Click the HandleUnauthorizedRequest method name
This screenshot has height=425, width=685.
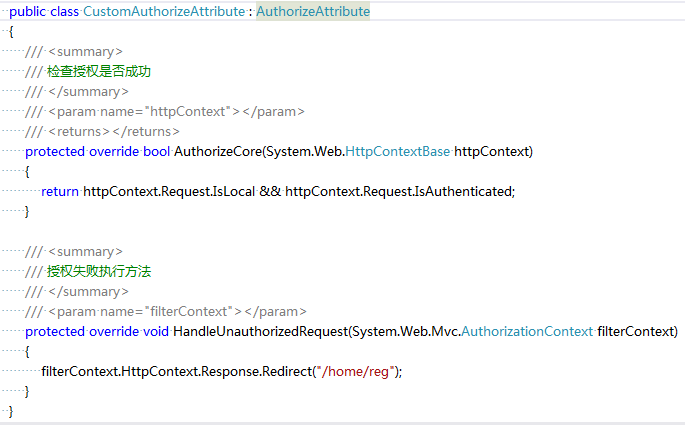pyautogui.click(x=260, y=332)
